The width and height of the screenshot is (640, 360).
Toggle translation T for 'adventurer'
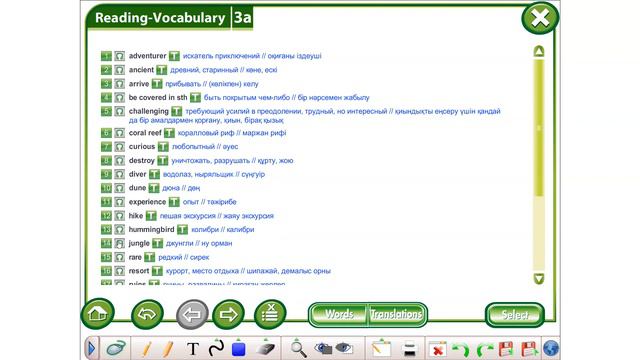[x=174, y=56]
